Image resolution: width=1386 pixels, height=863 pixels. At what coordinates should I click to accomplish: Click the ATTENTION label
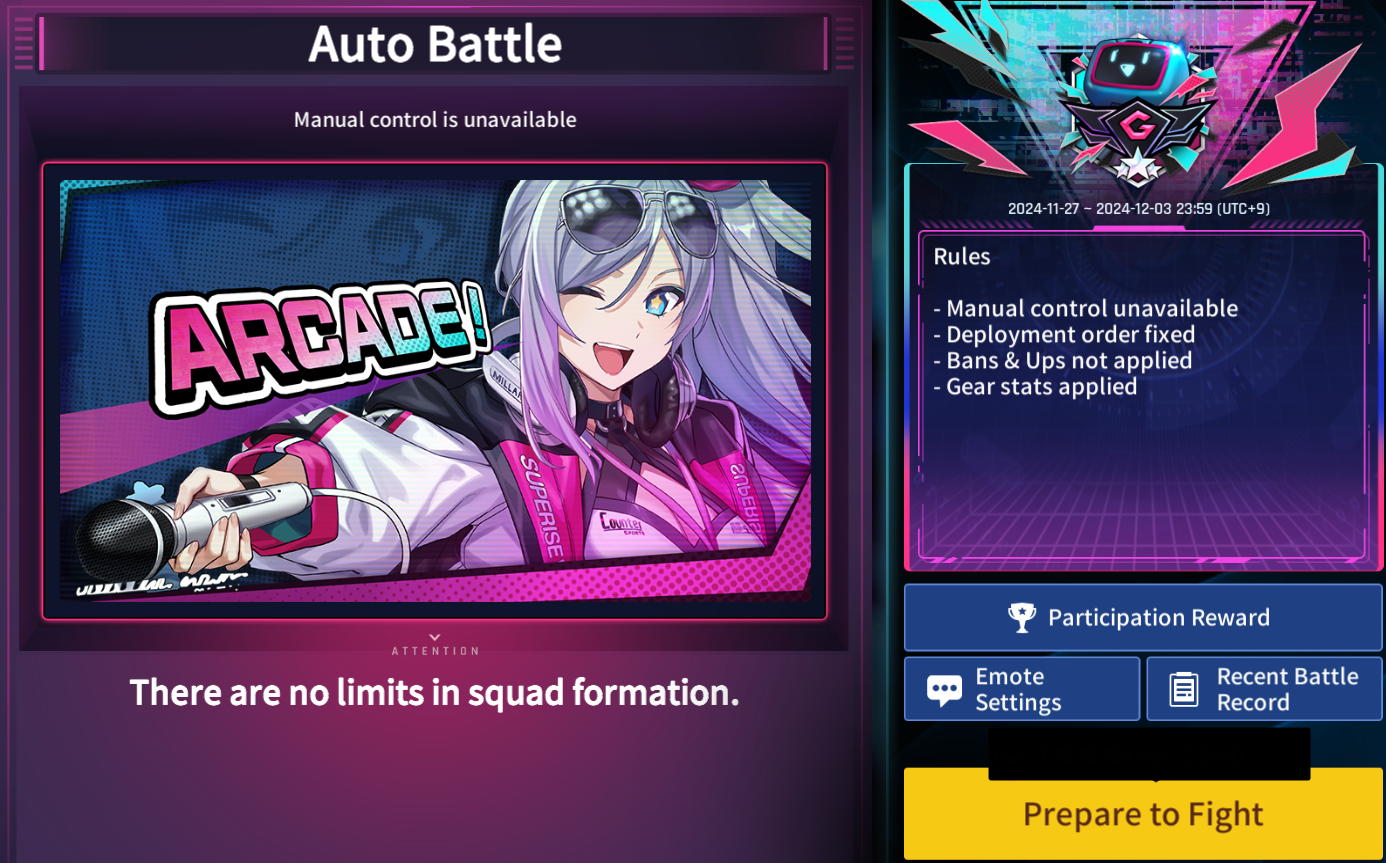click(435, 651)
